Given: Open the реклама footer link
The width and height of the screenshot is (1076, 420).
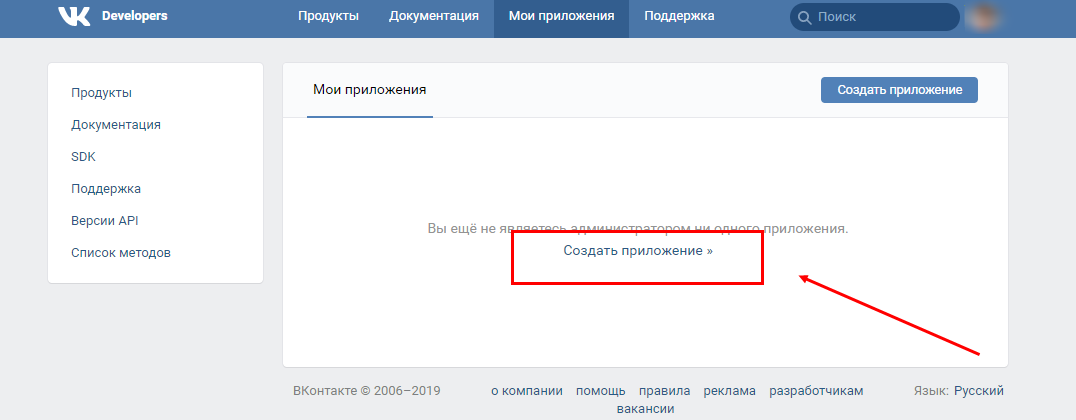Looking at the screenshot, I should (729, 391).
